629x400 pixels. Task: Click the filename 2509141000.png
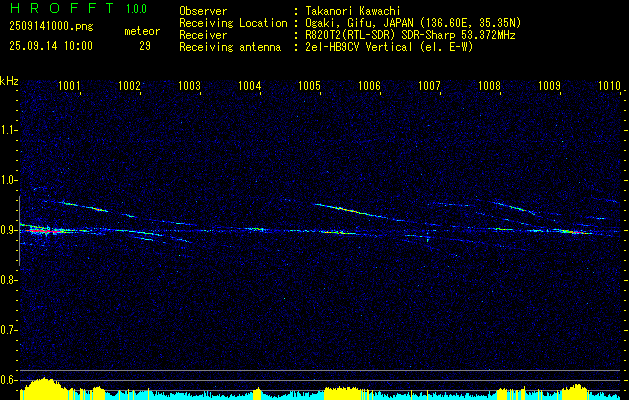(x=51, y=27)
